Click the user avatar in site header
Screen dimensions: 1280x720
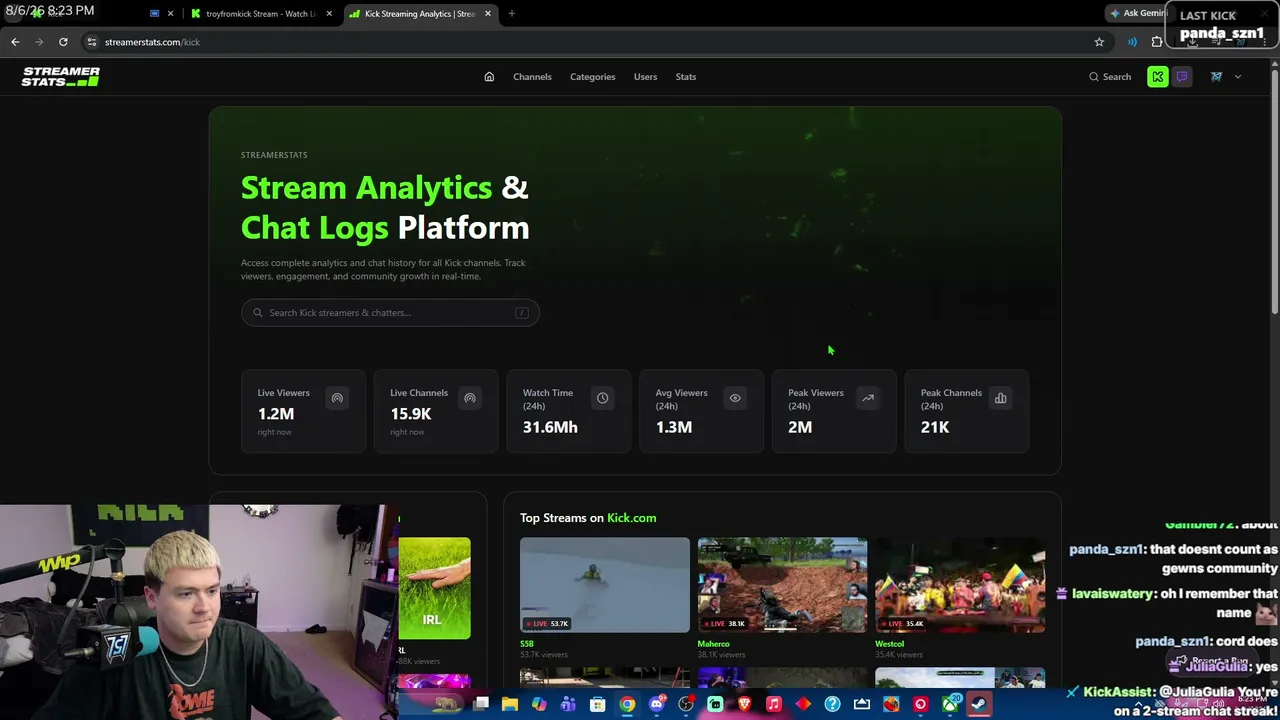1217,77
